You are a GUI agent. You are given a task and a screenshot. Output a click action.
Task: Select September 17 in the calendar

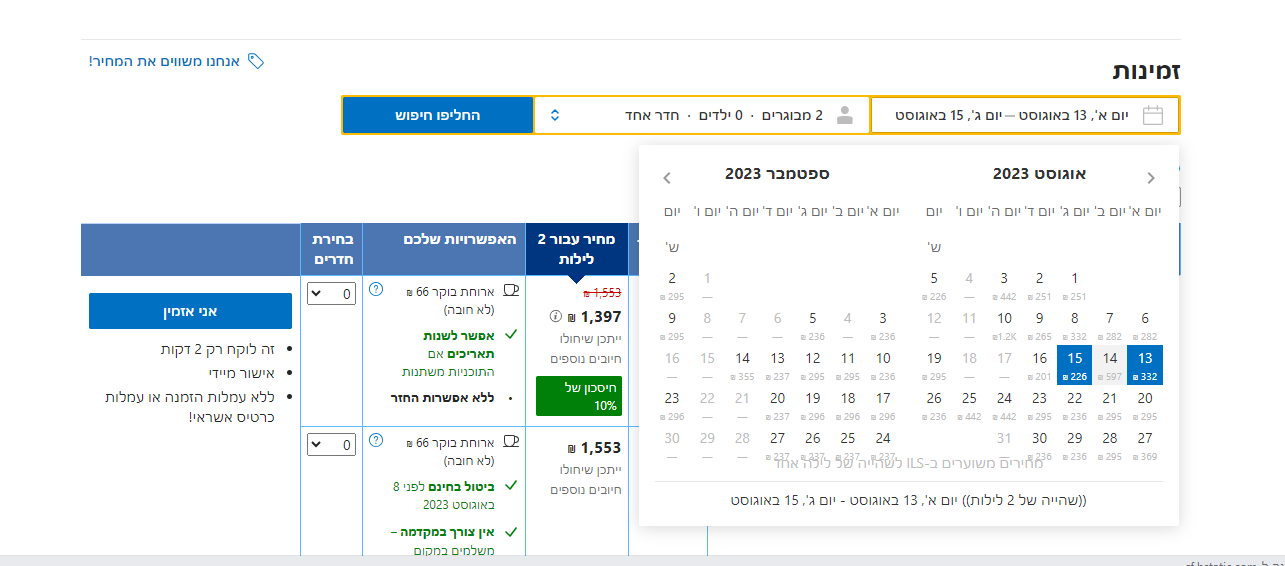coord(883,404)
